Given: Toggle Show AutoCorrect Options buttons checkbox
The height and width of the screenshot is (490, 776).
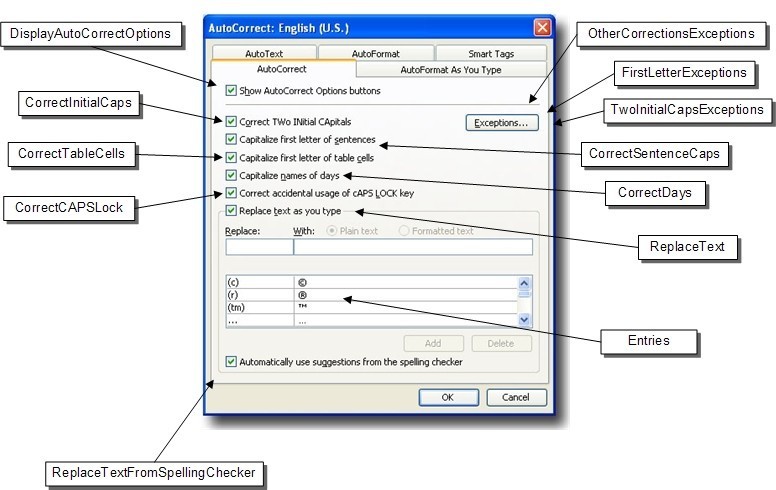Looking at the screenshot, I should tap(231, 90).
